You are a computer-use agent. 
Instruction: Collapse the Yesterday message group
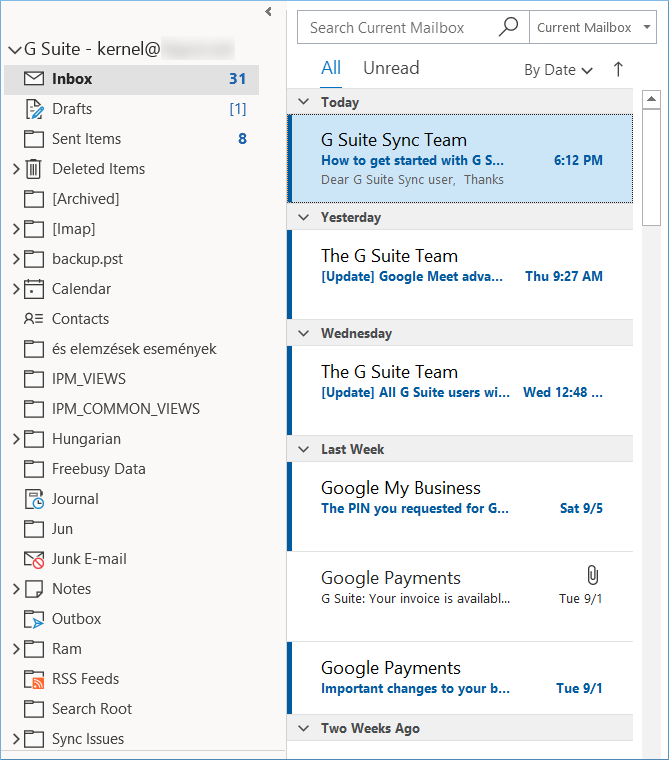[304, 217]
